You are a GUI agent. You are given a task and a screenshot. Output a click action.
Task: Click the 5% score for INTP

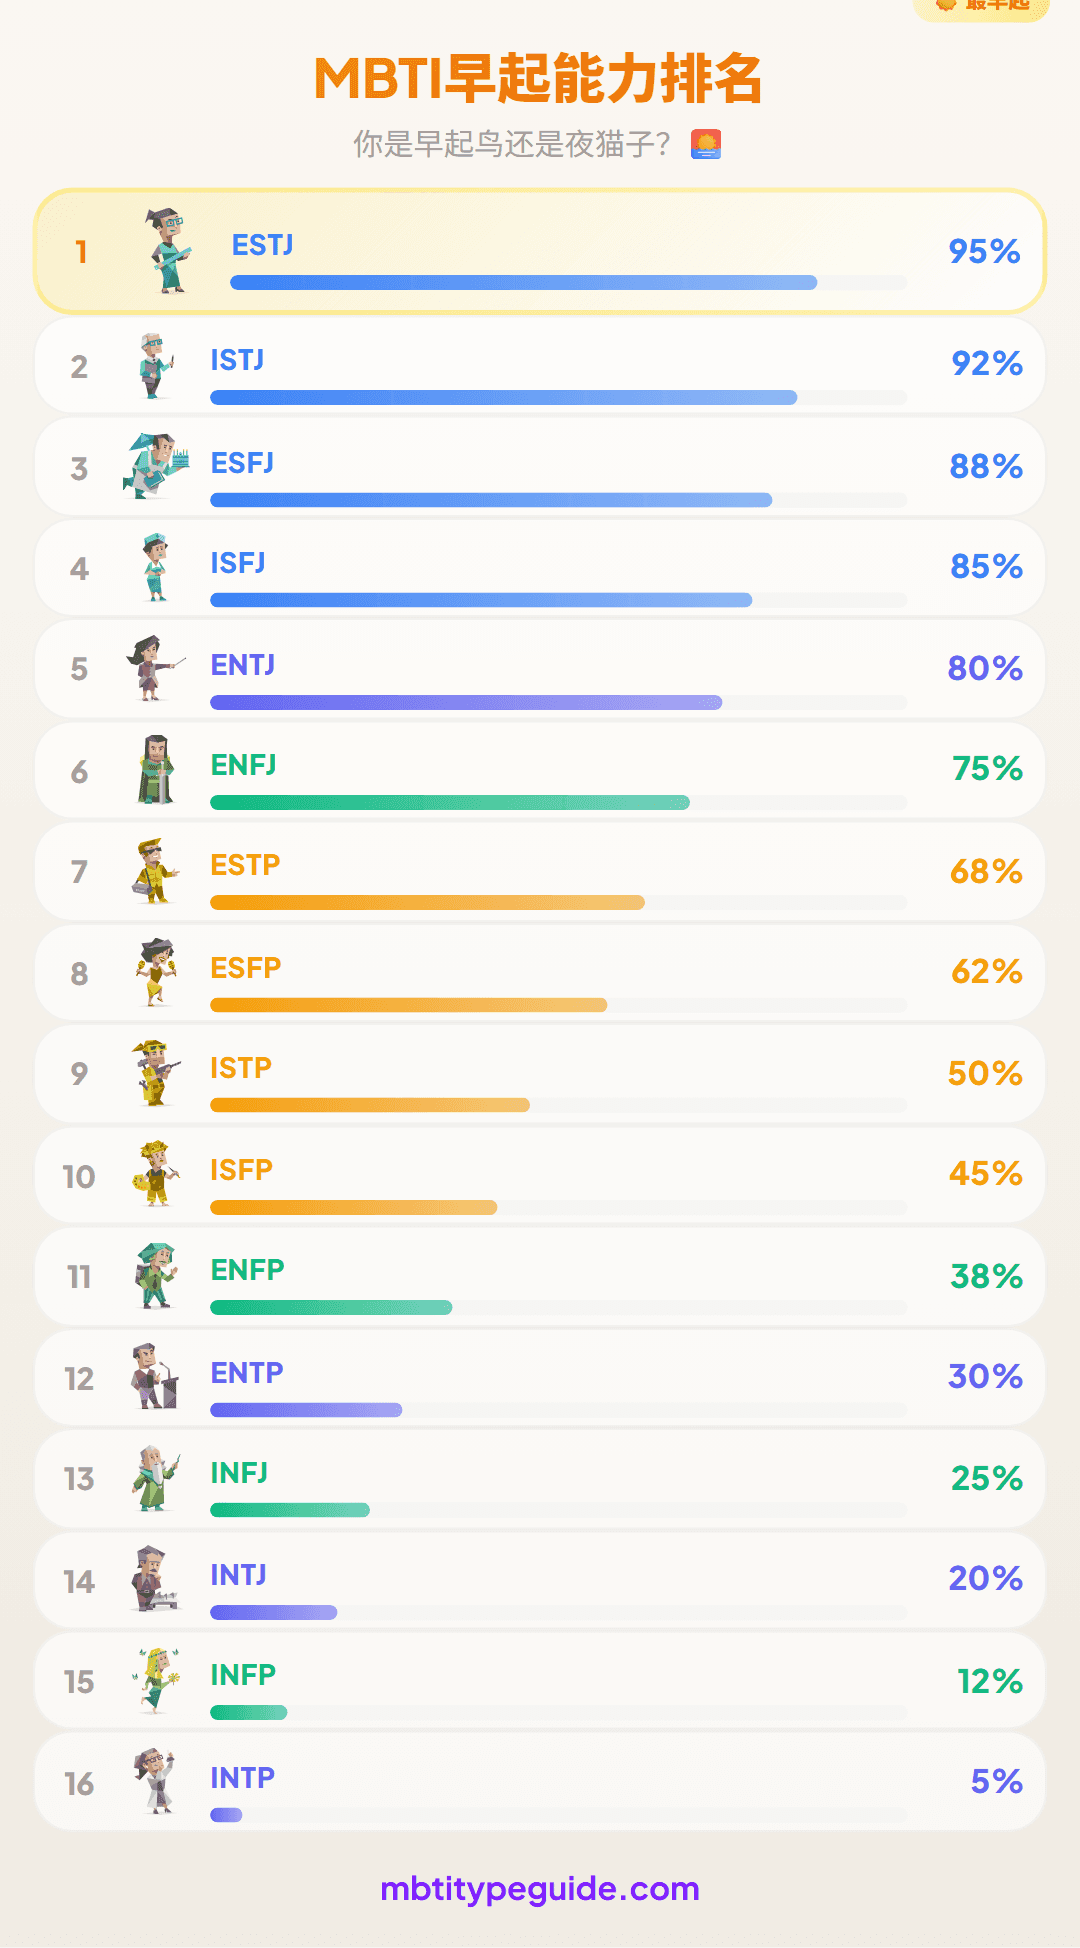(x=996, y=1782)
